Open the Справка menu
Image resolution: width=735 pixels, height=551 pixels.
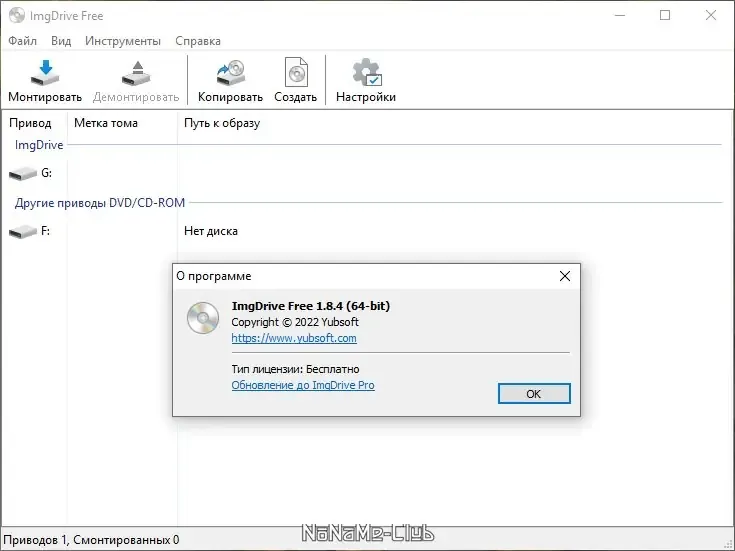(198, 41)
